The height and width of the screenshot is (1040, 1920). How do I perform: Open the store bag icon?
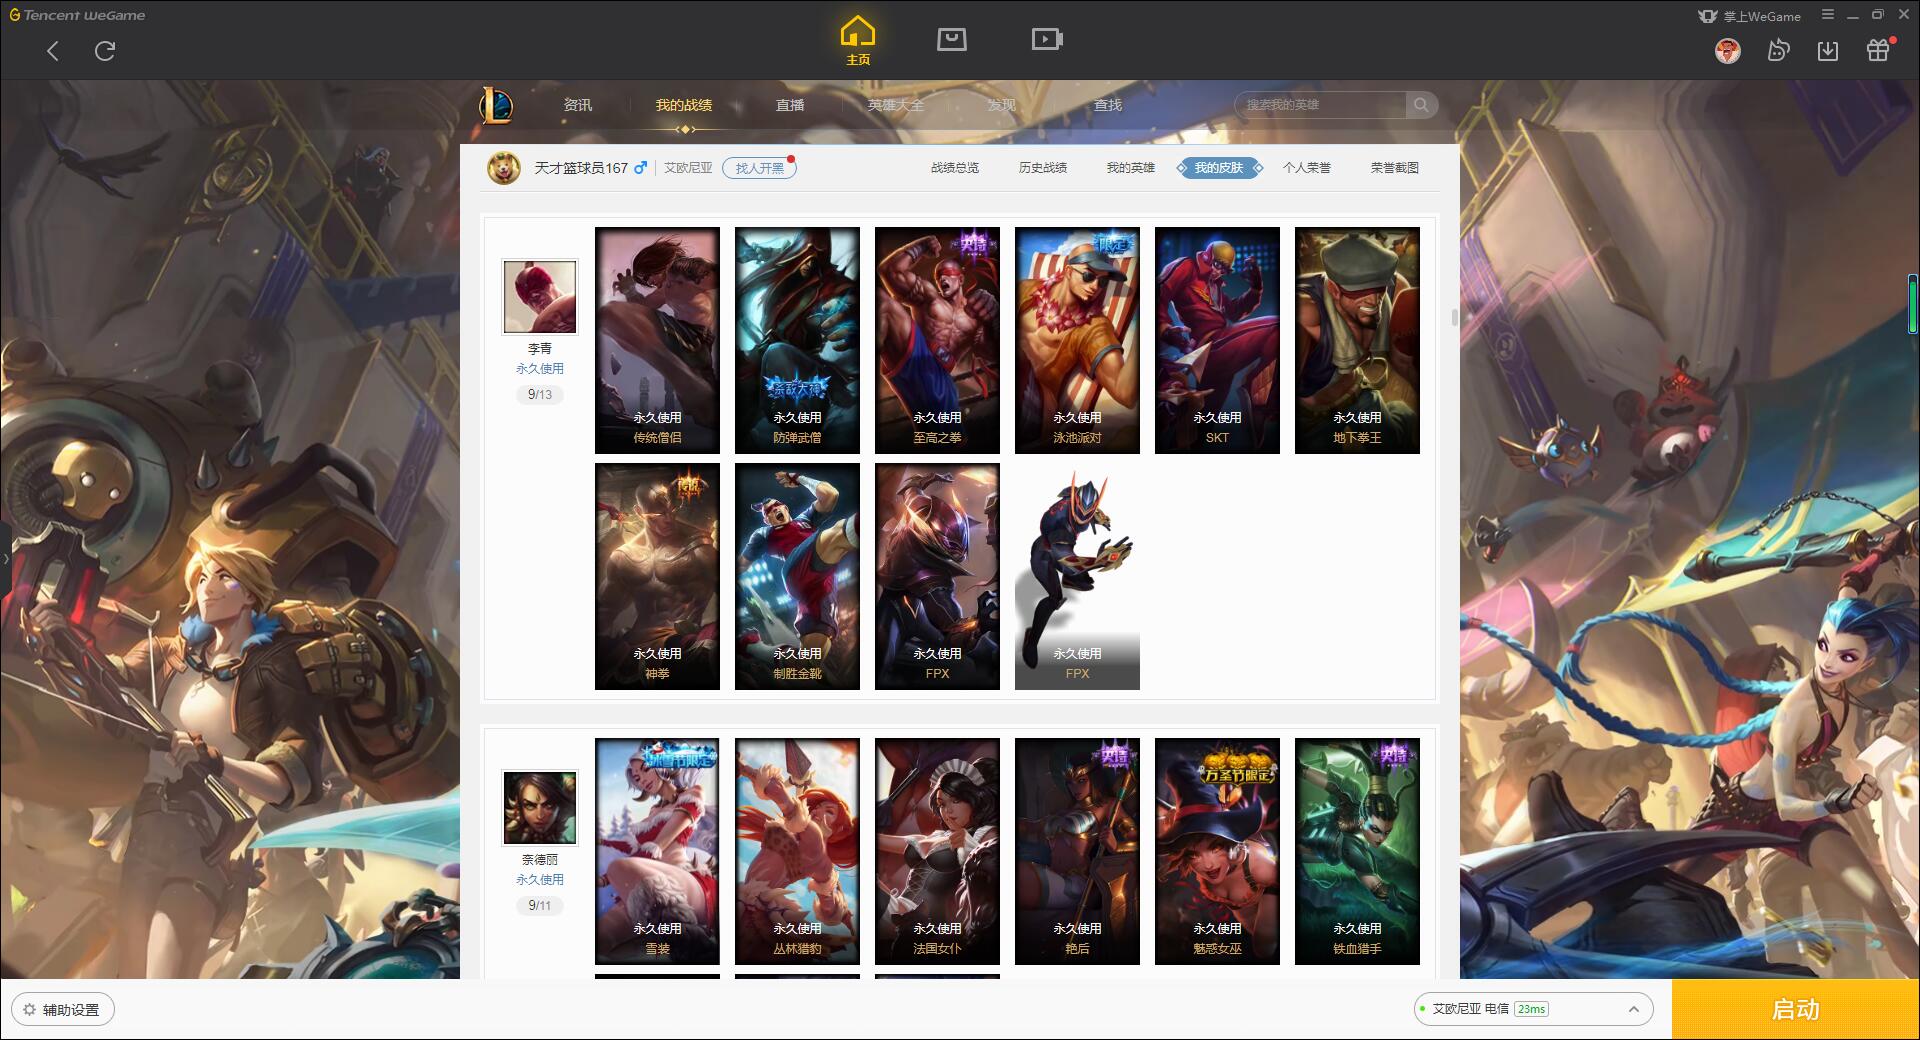951,39
